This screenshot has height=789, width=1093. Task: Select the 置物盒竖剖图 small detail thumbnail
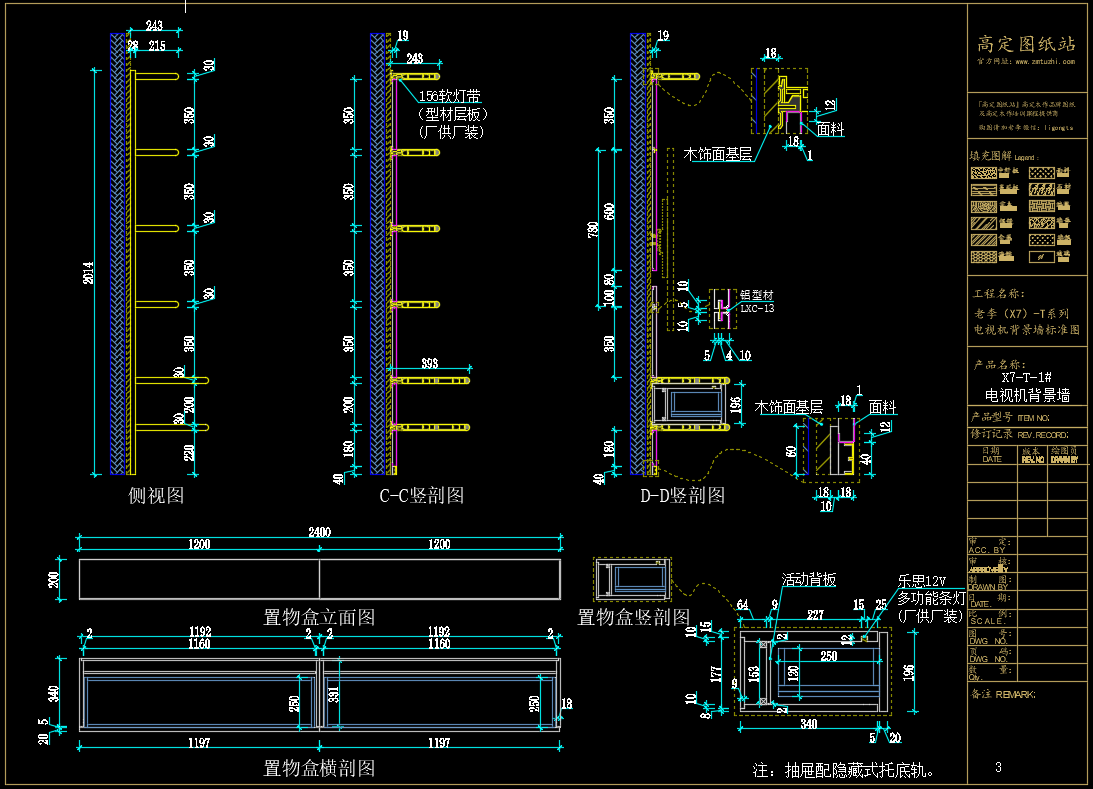click(632, 579)
